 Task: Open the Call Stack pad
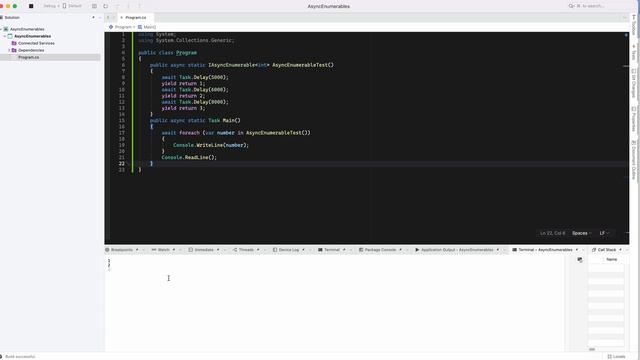click(607, 250)
